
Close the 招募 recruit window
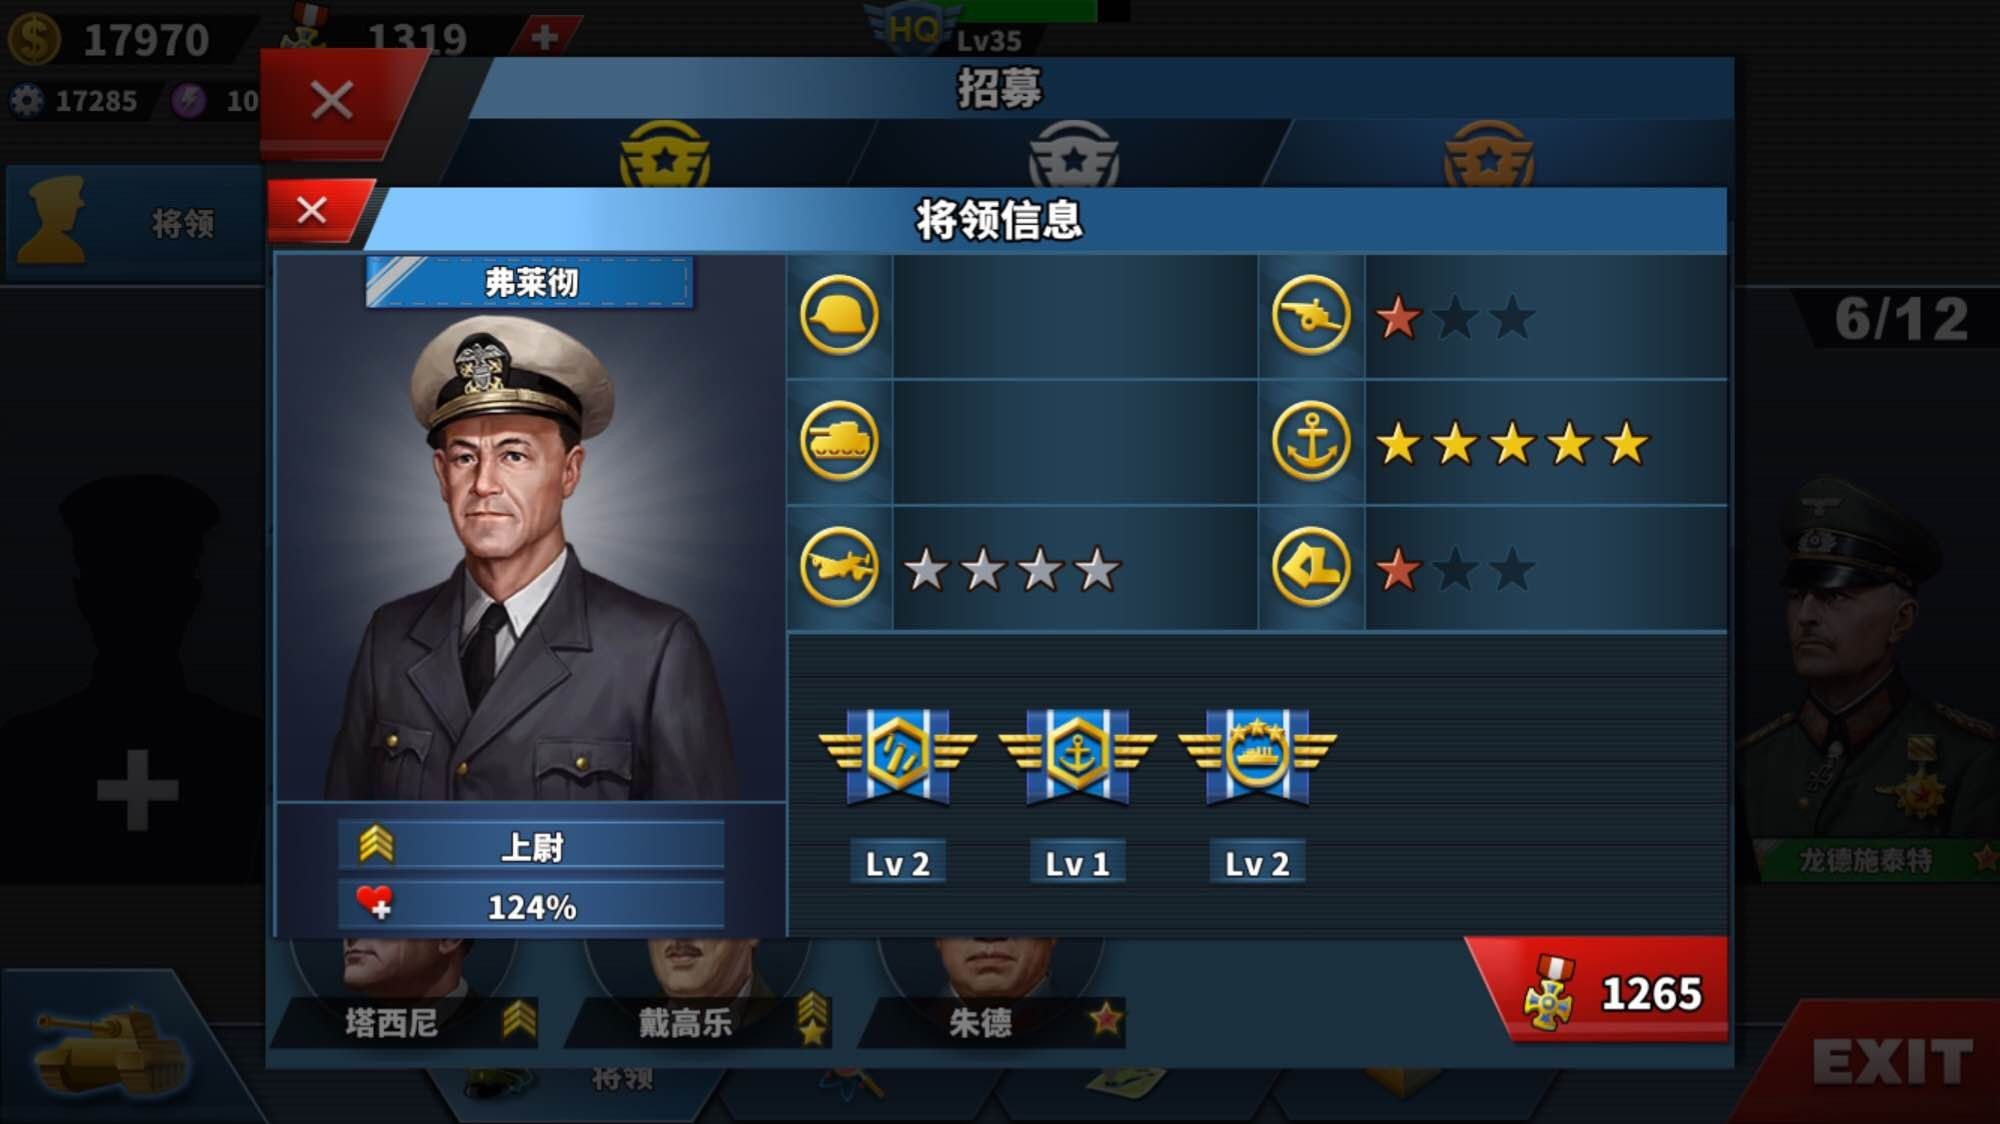pos(332,102)
